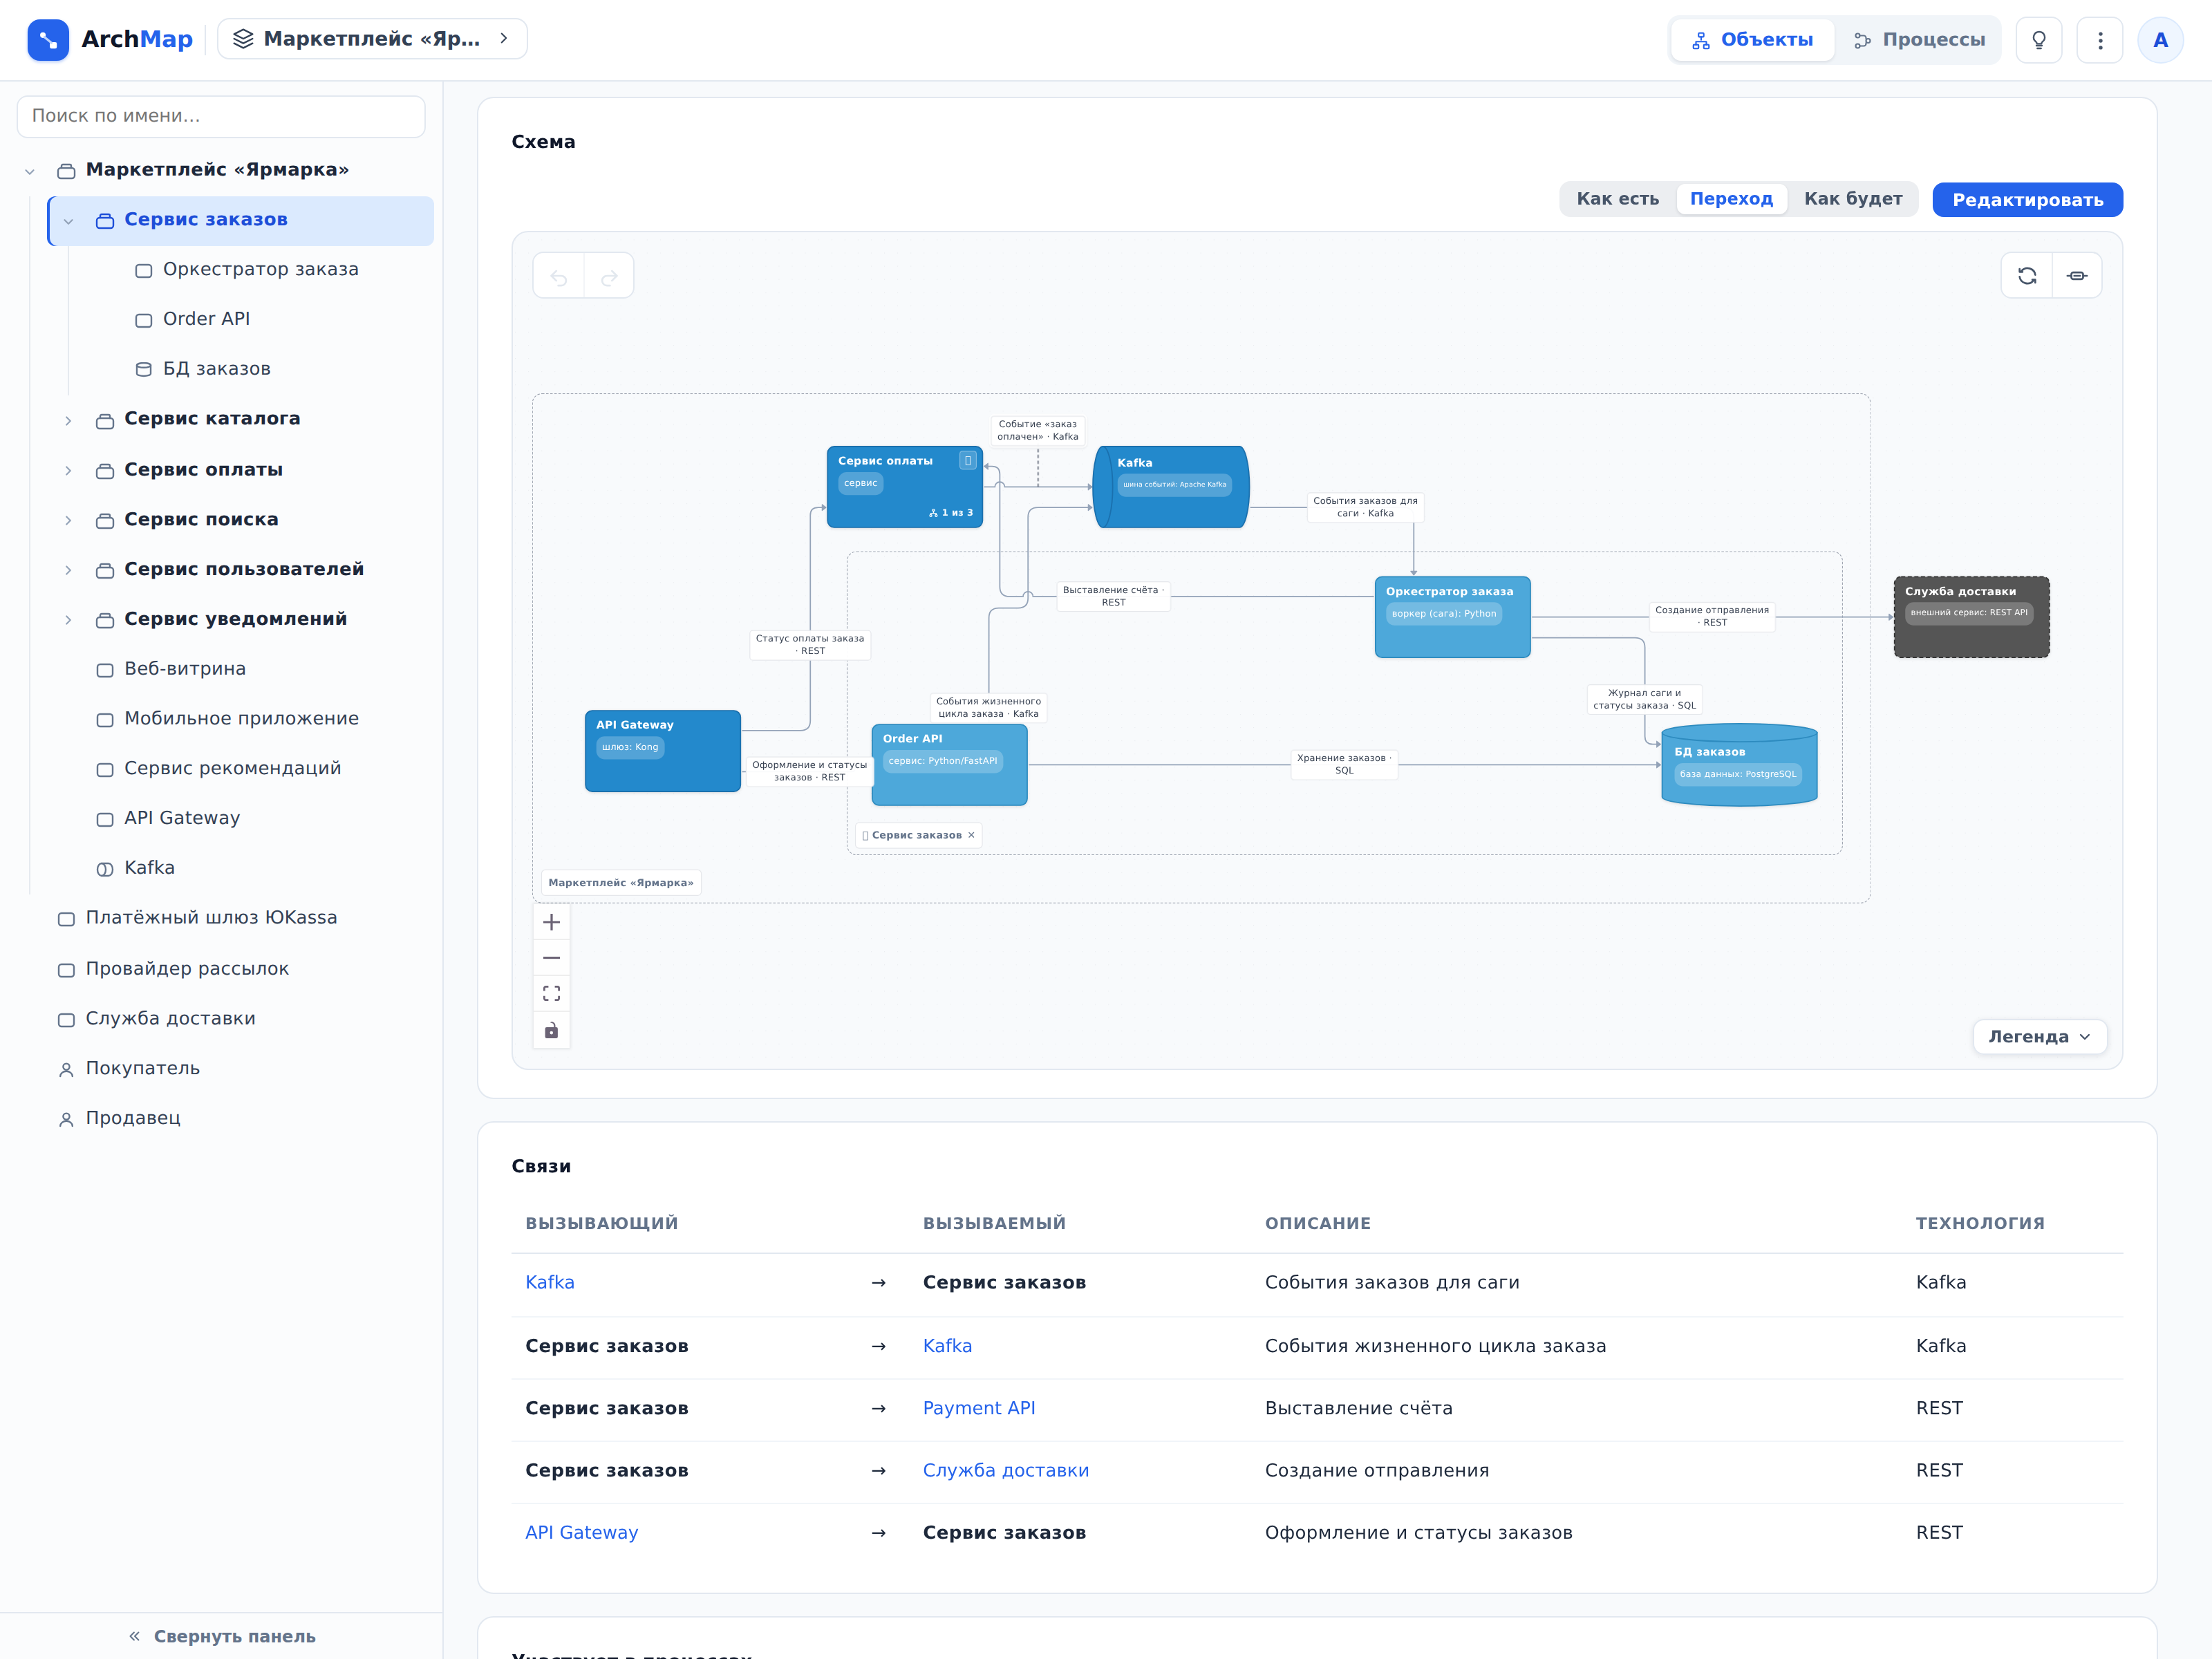Switch to the Объекты tab
This screenshot has width=2212, height=1659.
tap(1752, 40)
